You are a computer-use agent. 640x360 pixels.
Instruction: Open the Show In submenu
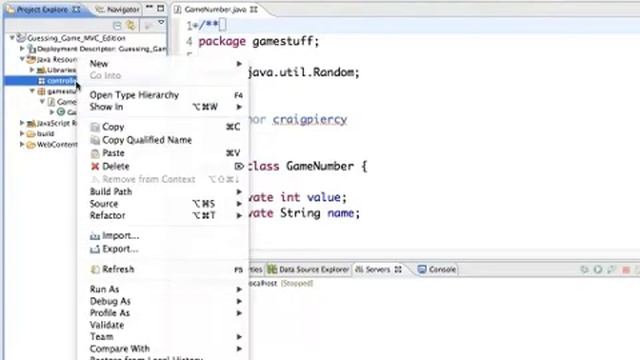click(163, 107)
